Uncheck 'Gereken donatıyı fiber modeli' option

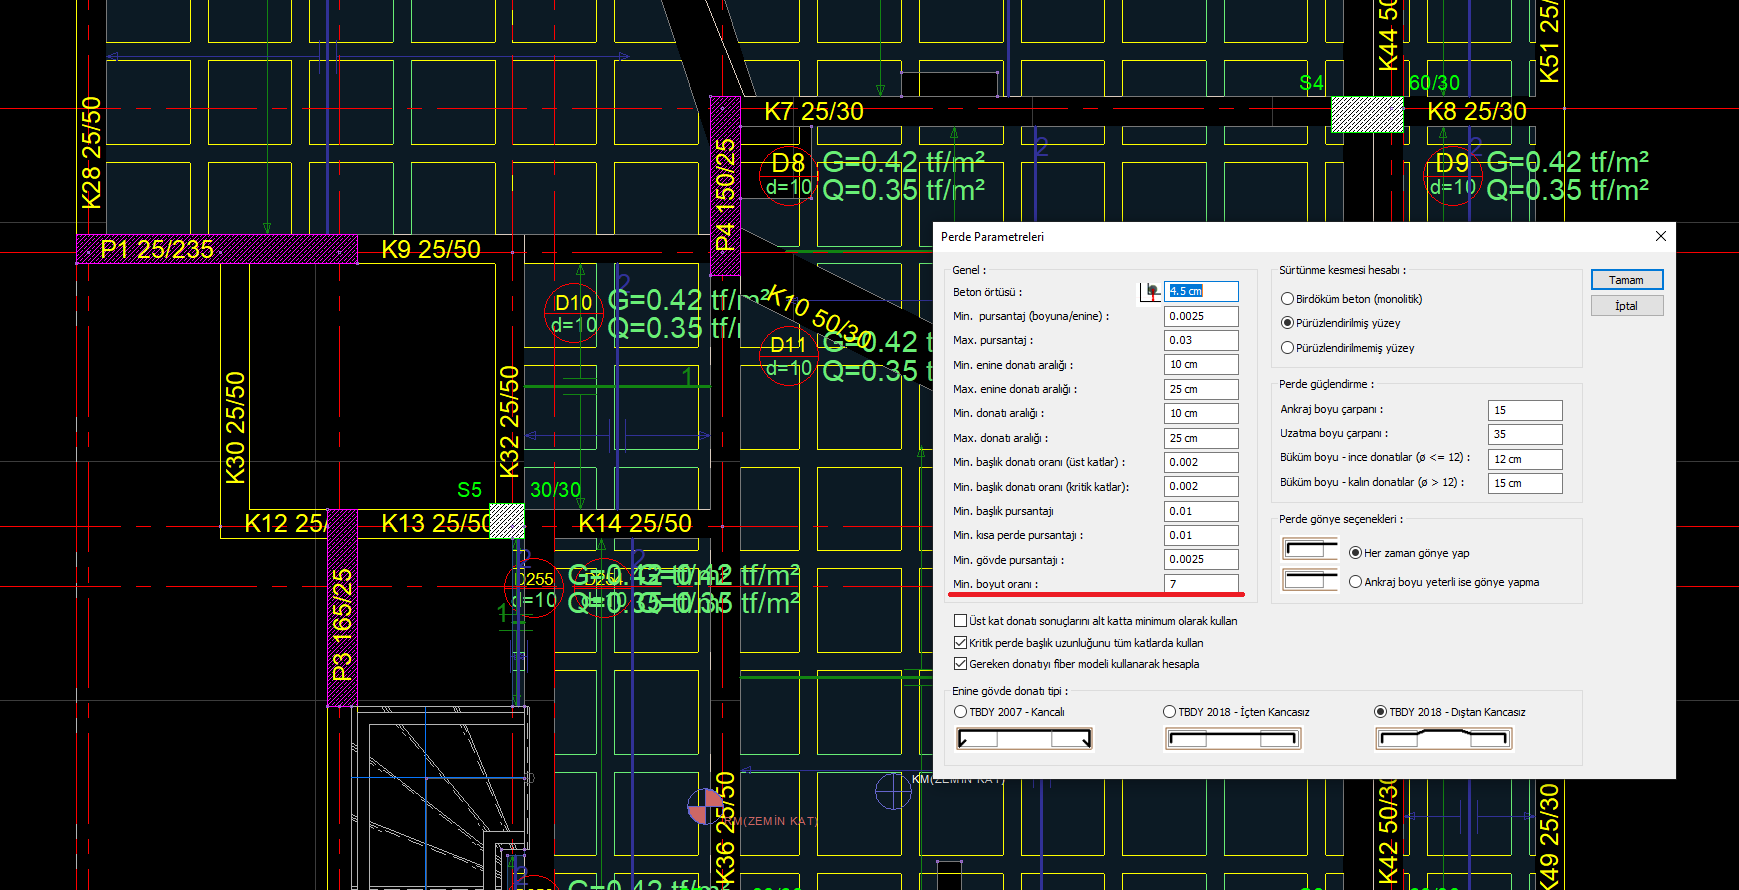pos(960,664)
